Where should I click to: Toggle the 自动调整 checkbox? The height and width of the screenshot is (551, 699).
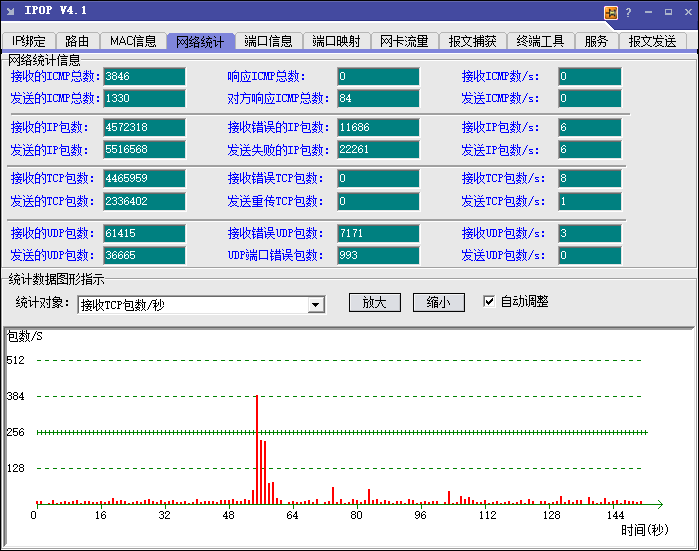tap(489, 301)
